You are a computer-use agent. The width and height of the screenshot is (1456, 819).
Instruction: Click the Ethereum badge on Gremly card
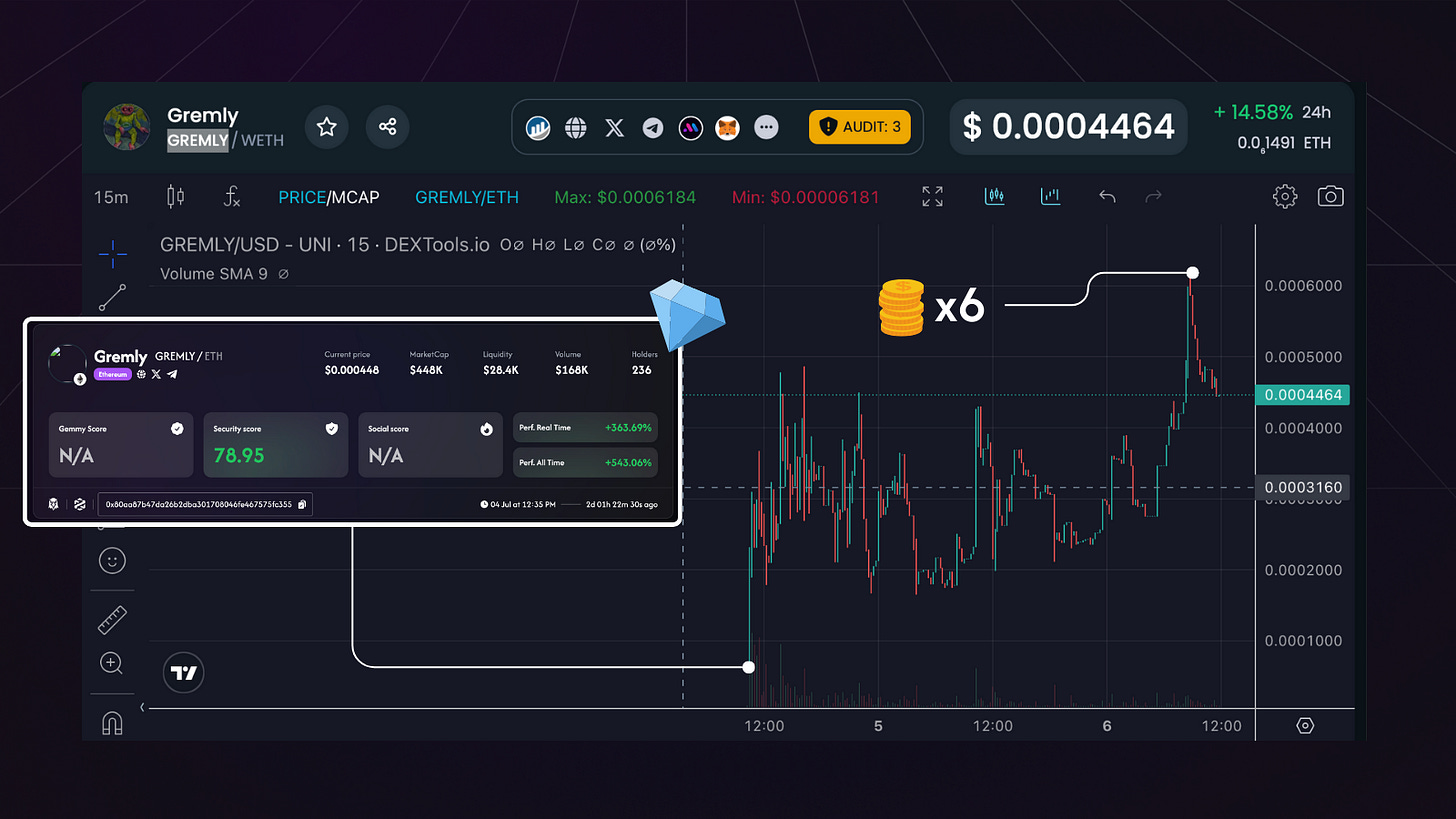point(113,374)
